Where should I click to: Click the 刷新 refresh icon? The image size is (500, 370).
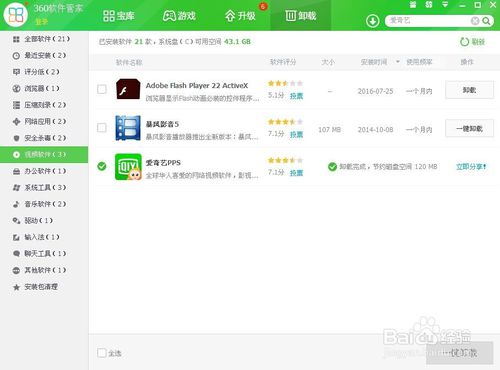click(x=464, y=42)
